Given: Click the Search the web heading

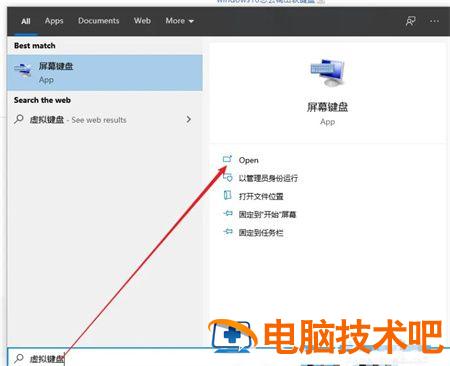Looking at the screenshot, I should 42,100.
